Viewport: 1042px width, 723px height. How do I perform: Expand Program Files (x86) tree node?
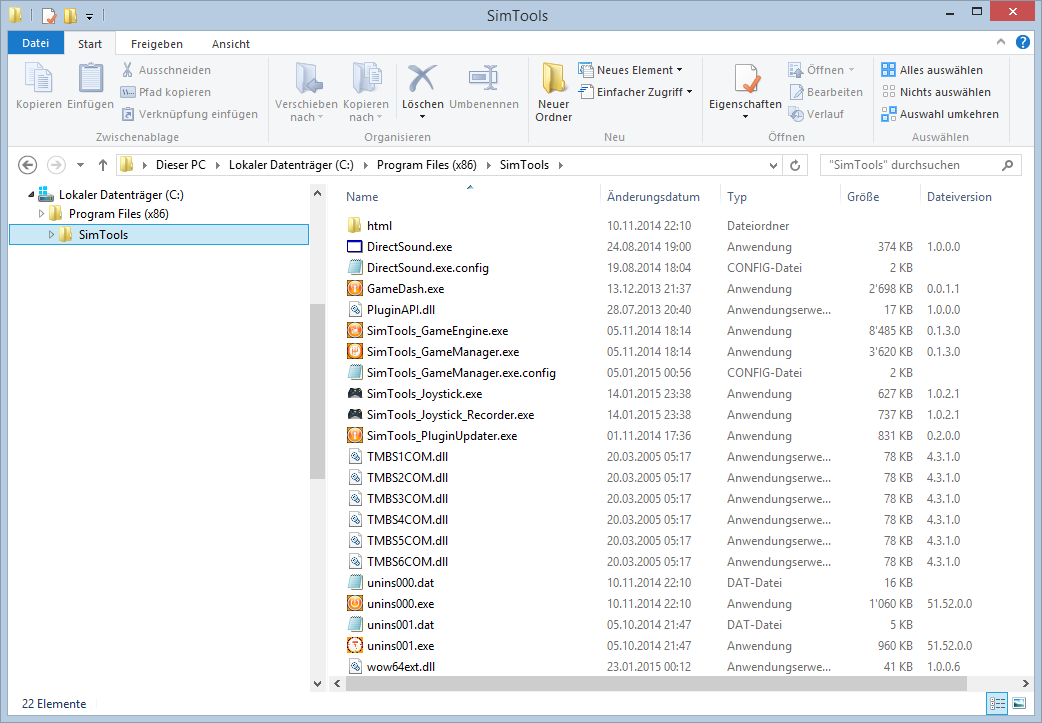point(41,214)
